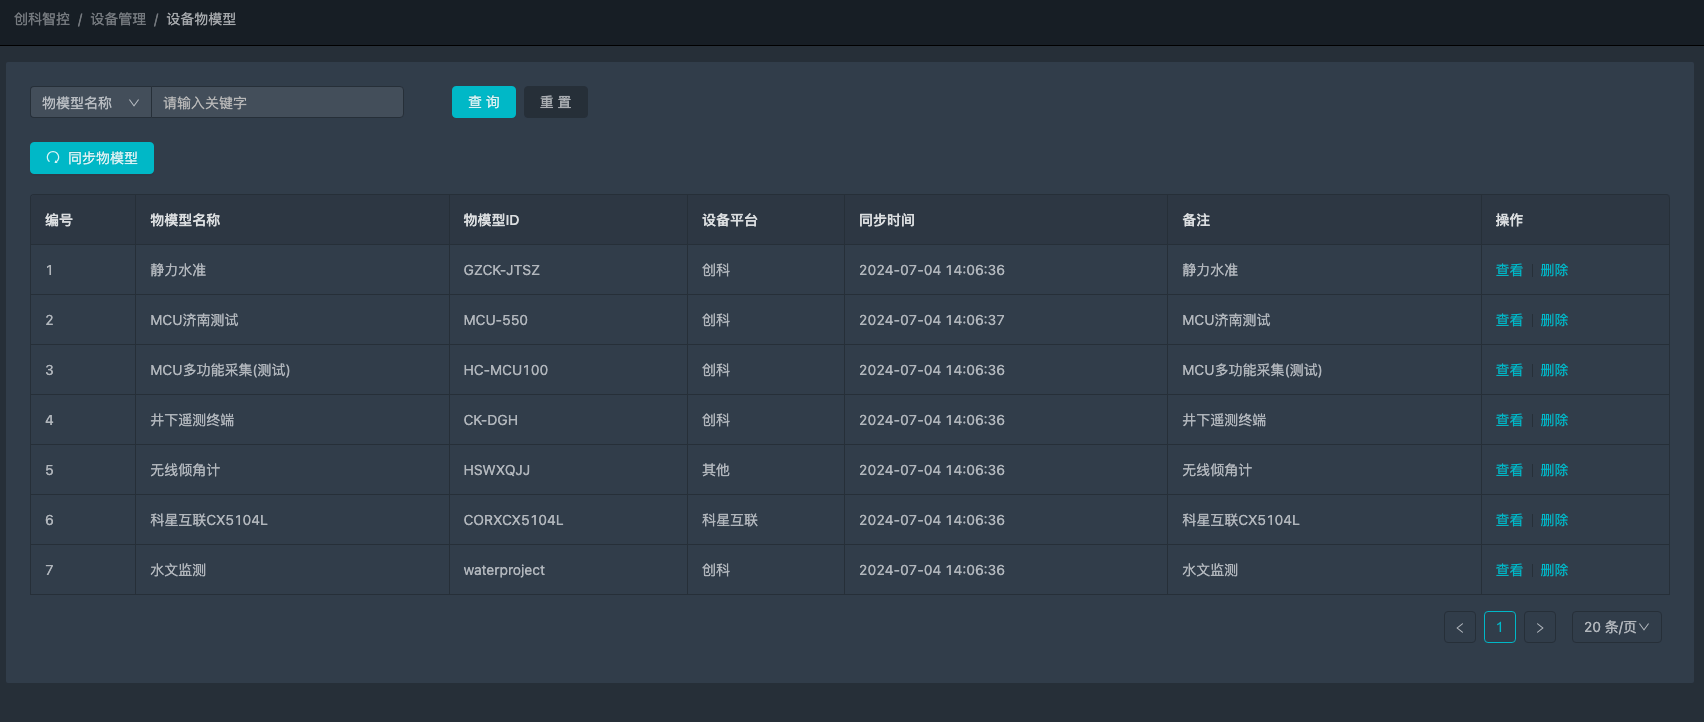
Task: Select page 1 in pagination
Action: pos(1499,627)
